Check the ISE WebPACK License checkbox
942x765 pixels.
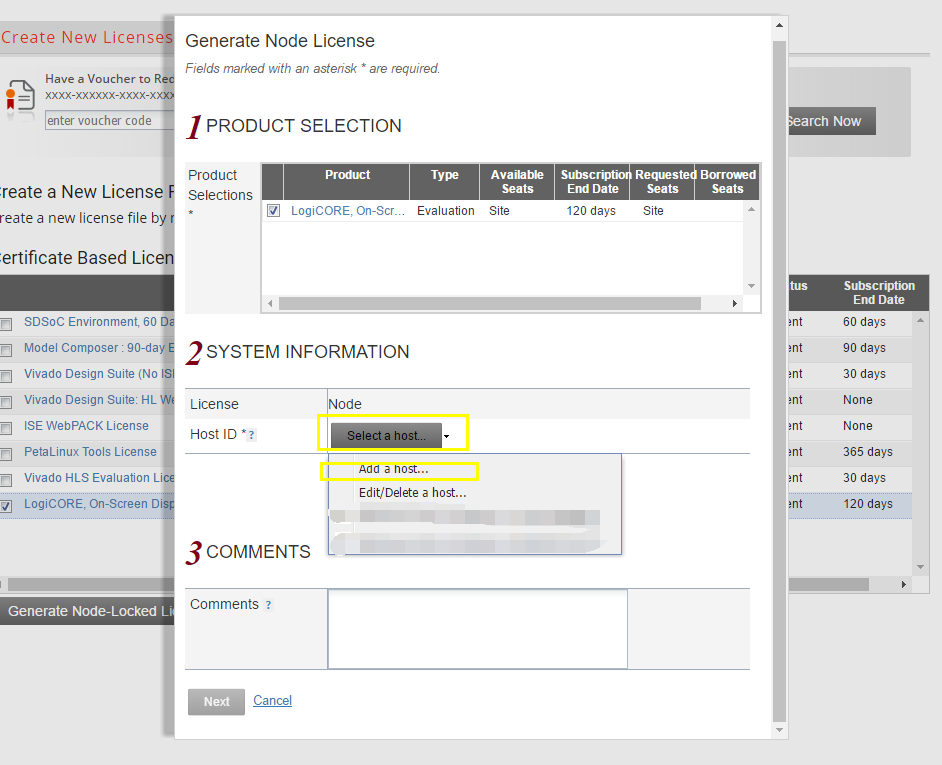7,426
